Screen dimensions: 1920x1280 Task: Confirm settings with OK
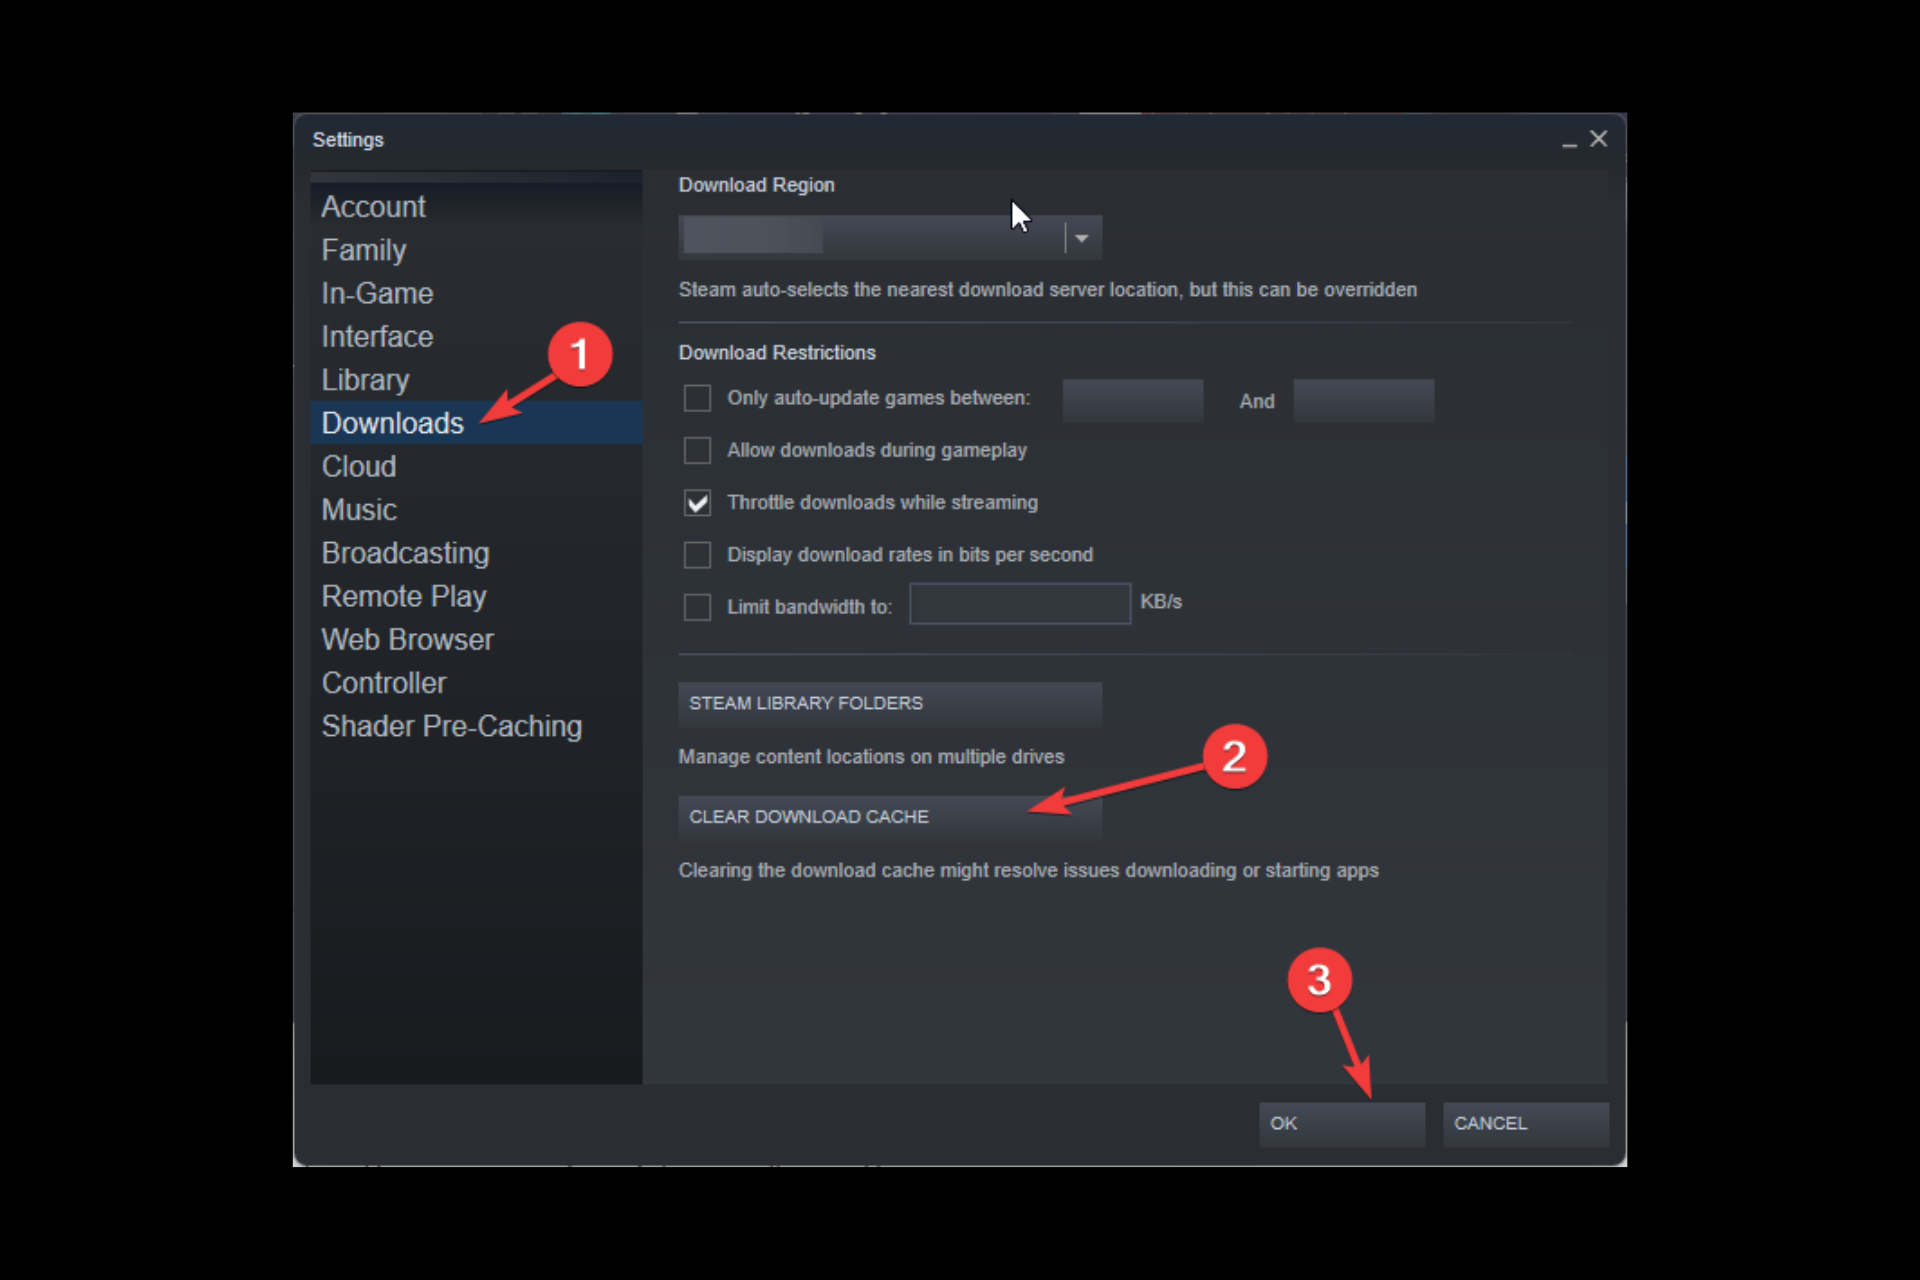1342,1123
